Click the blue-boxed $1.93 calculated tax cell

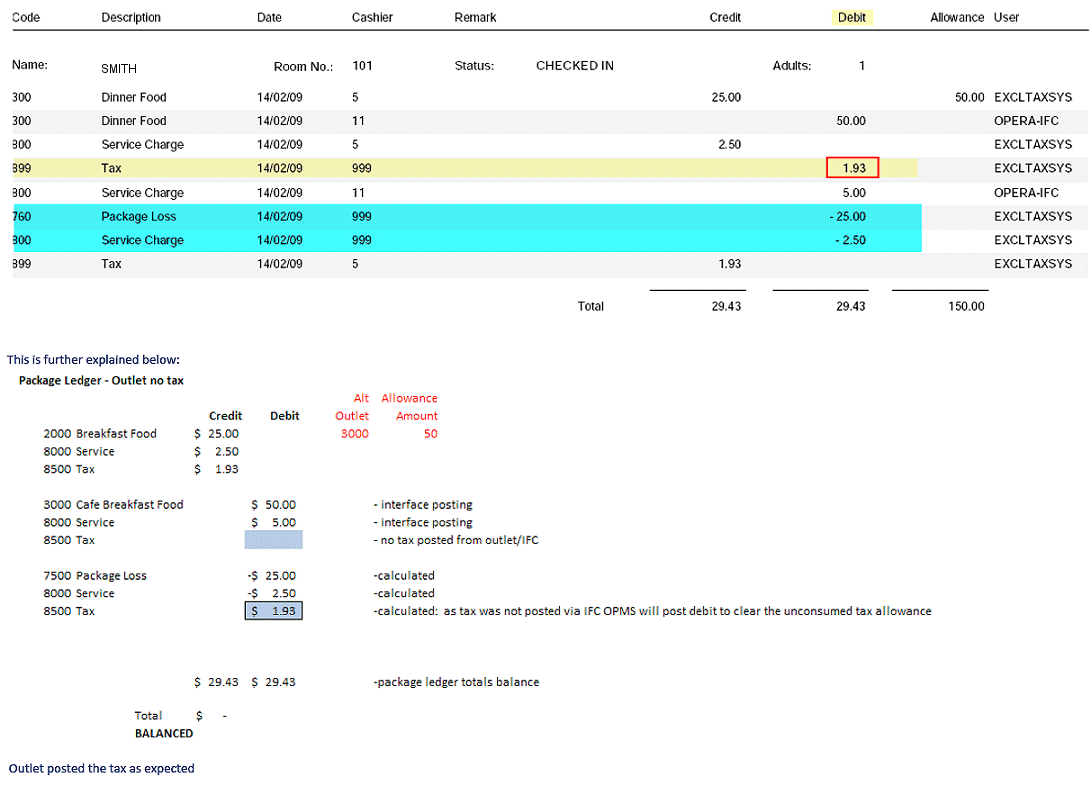(x=273, y=611)
